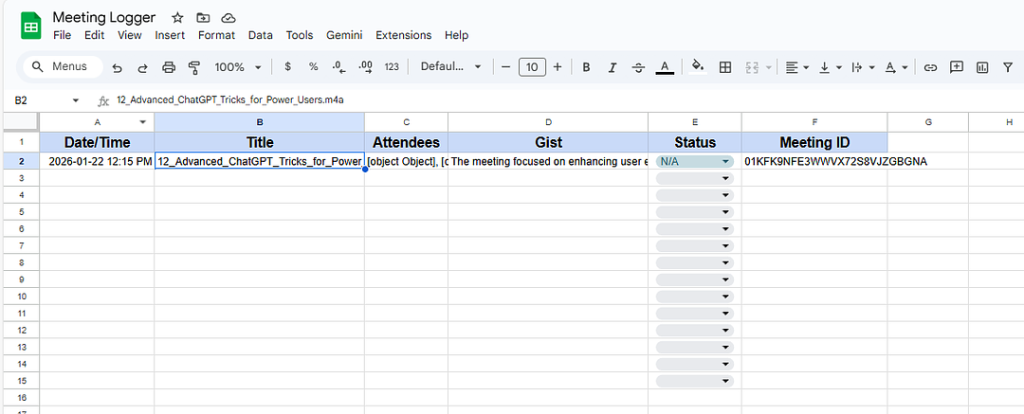Increase font size with plus button
This screenshot has width=1024, height=414.
pyautogui.click(x=557, y=67)
